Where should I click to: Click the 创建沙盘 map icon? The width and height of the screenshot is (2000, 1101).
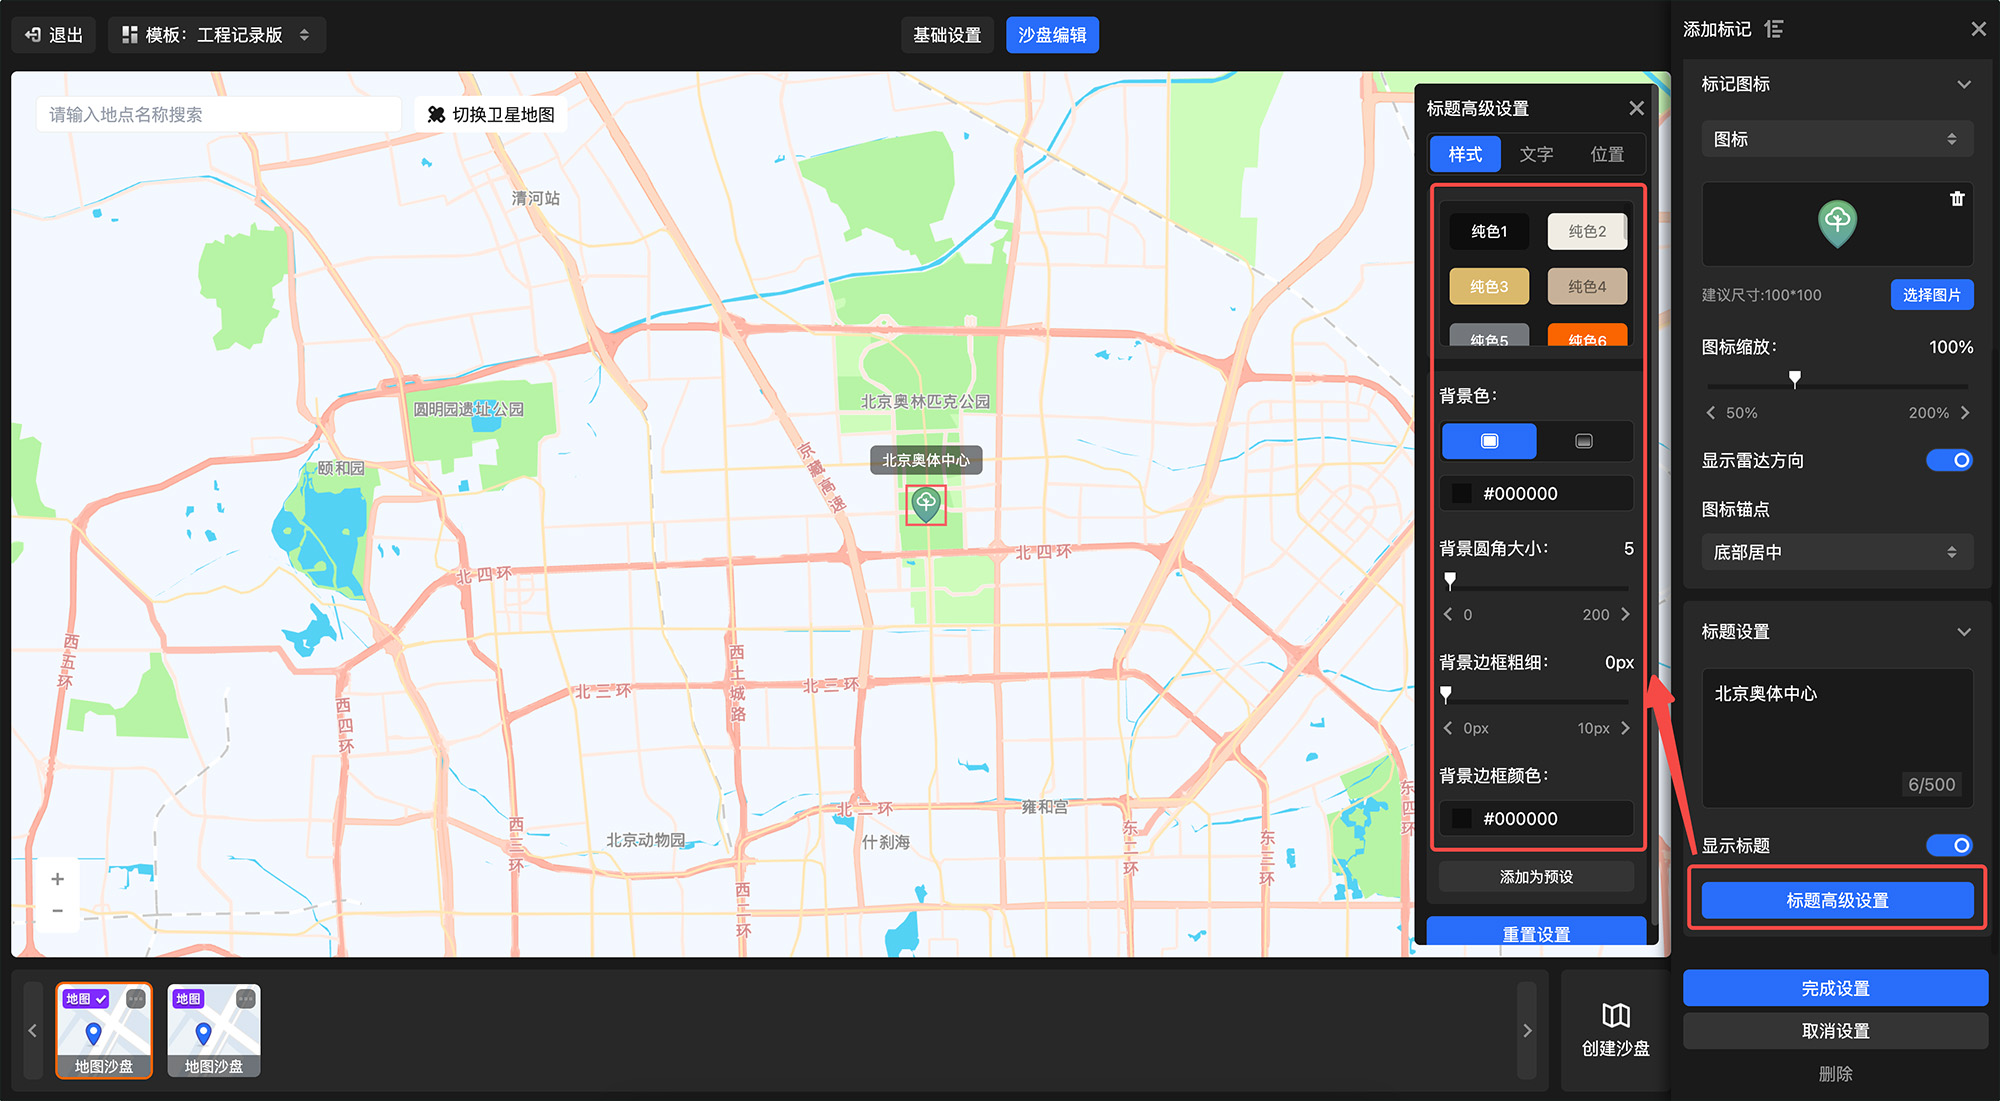(1615, 1016)
